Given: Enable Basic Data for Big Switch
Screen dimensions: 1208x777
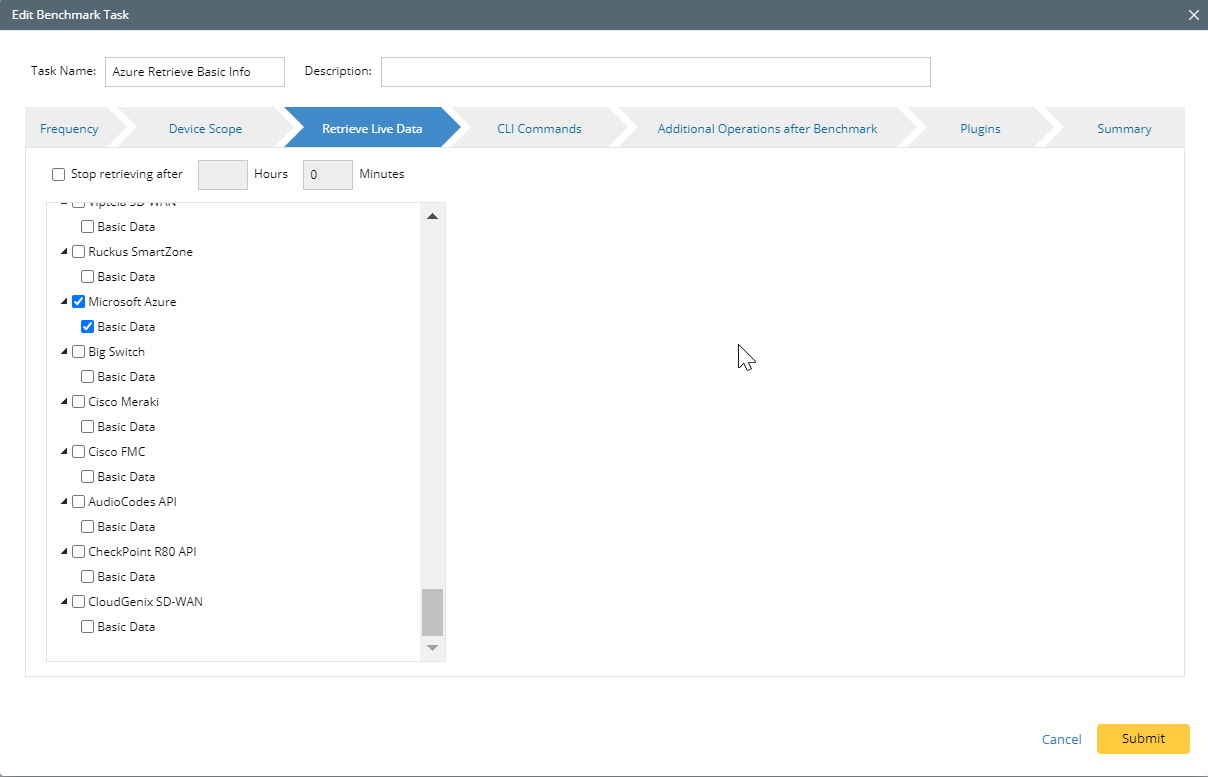Looking at the screenshot, I should (x=87, y=376).
